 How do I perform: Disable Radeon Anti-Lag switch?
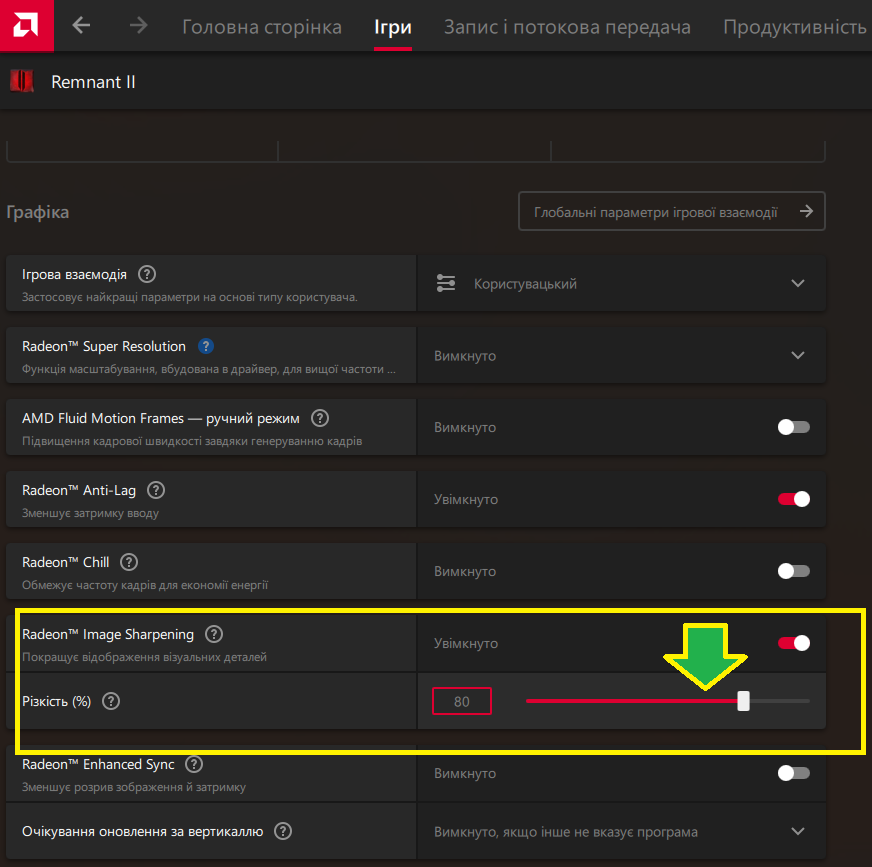pos(794,499)
